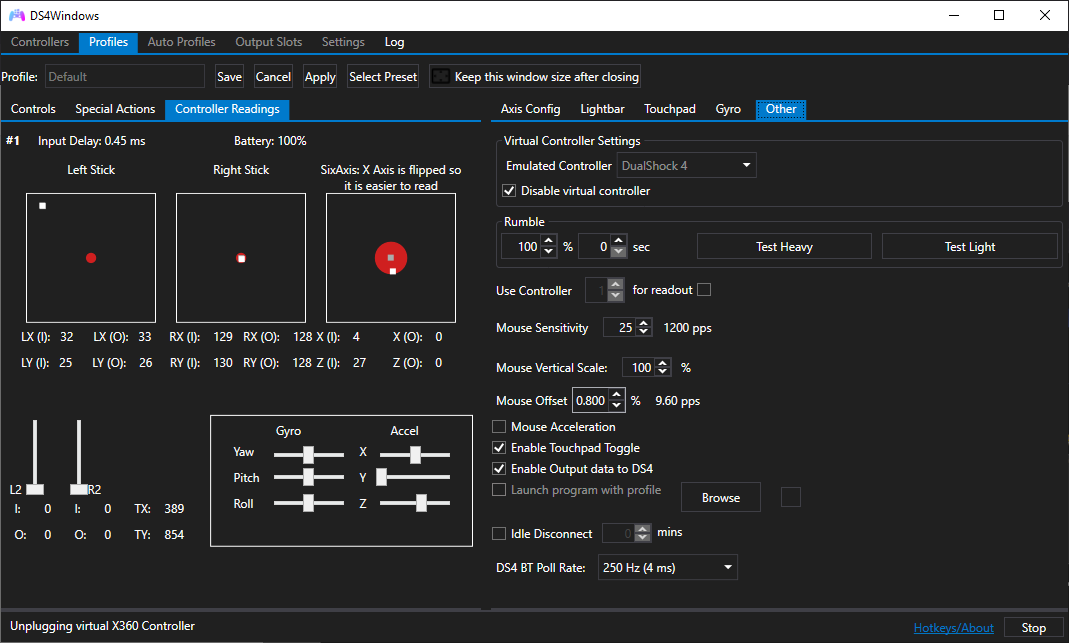This screenshot has width=1069, height=643.
Task: Open the Select Preset dialog
Action: tap(382, 76)
